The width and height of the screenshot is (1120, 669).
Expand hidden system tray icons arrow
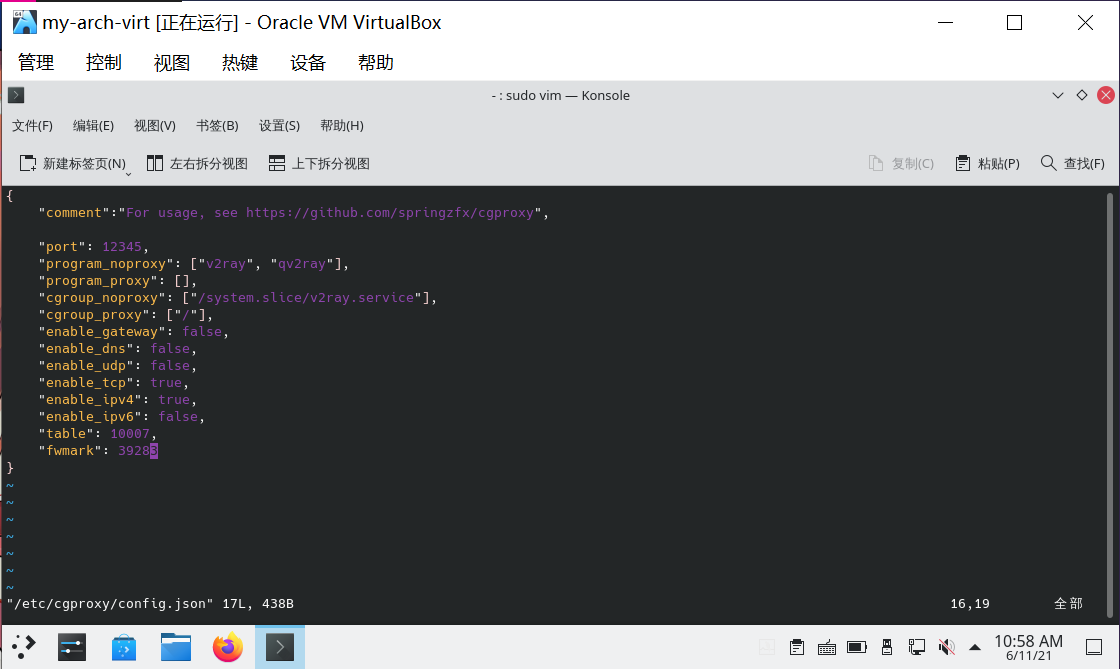click(x=975, y=647)
